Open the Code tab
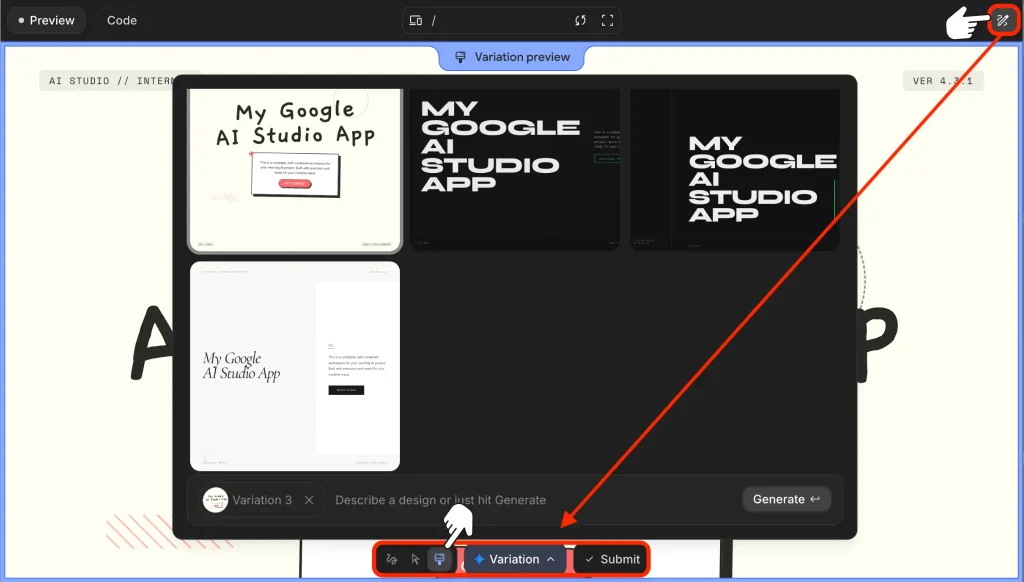Viewport: 1024px width, 582px height. [121, 20]
